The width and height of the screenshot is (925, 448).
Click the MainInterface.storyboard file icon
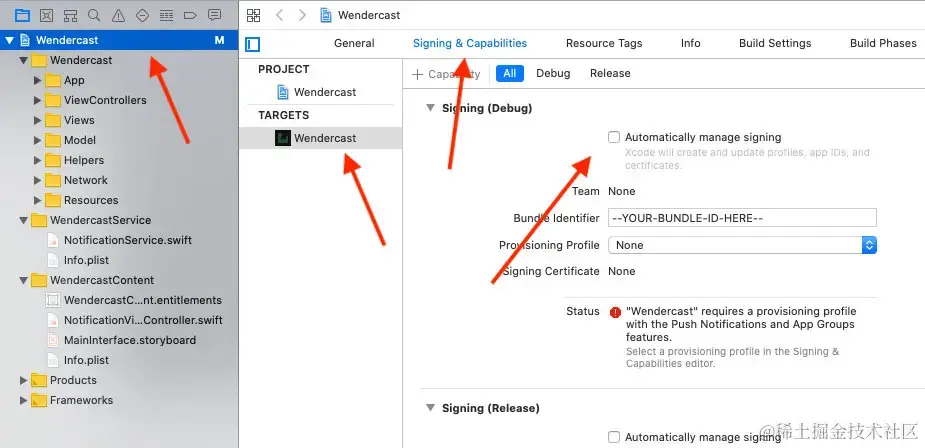(53, 340)
